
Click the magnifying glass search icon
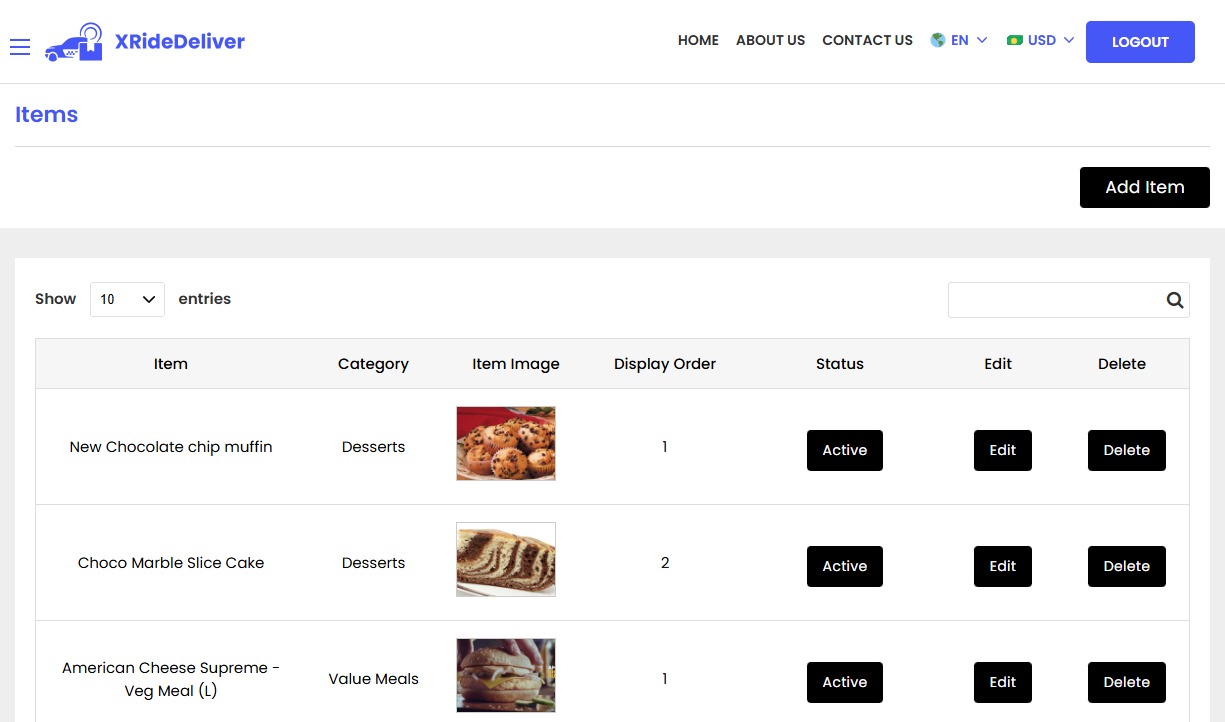point(1174,299)
